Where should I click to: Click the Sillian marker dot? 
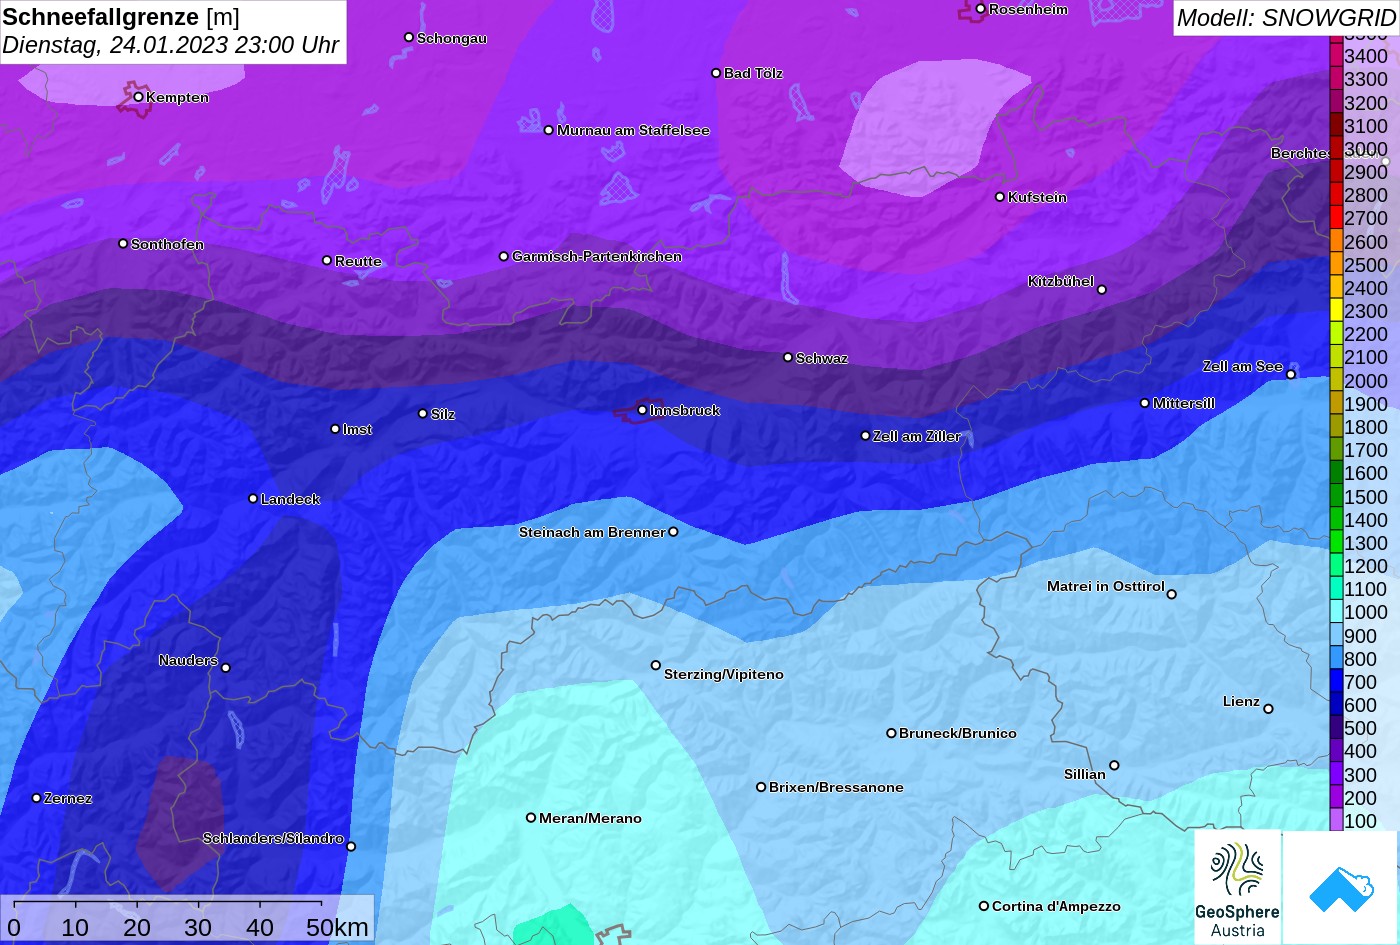coord(1114,766)
